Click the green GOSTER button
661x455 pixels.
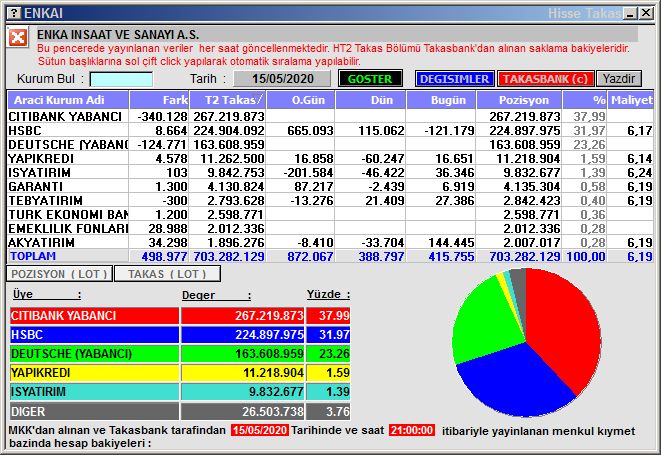click(370, 79)
